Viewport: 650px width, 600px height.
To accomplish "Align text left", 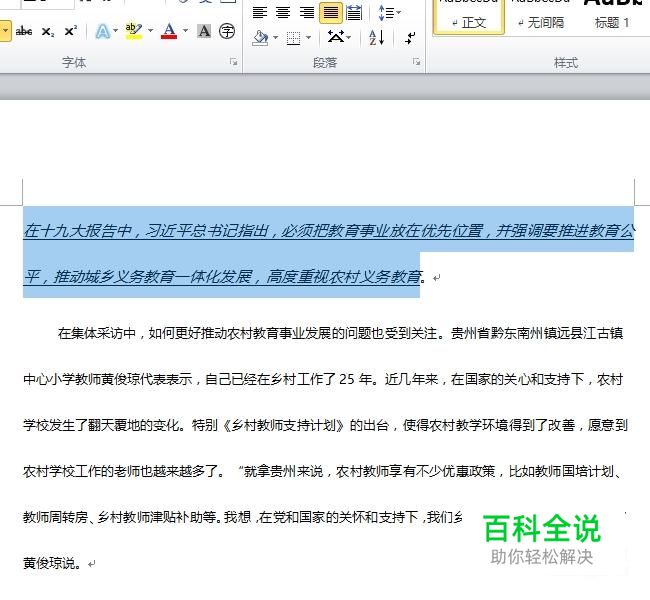I will pos(260,12).
